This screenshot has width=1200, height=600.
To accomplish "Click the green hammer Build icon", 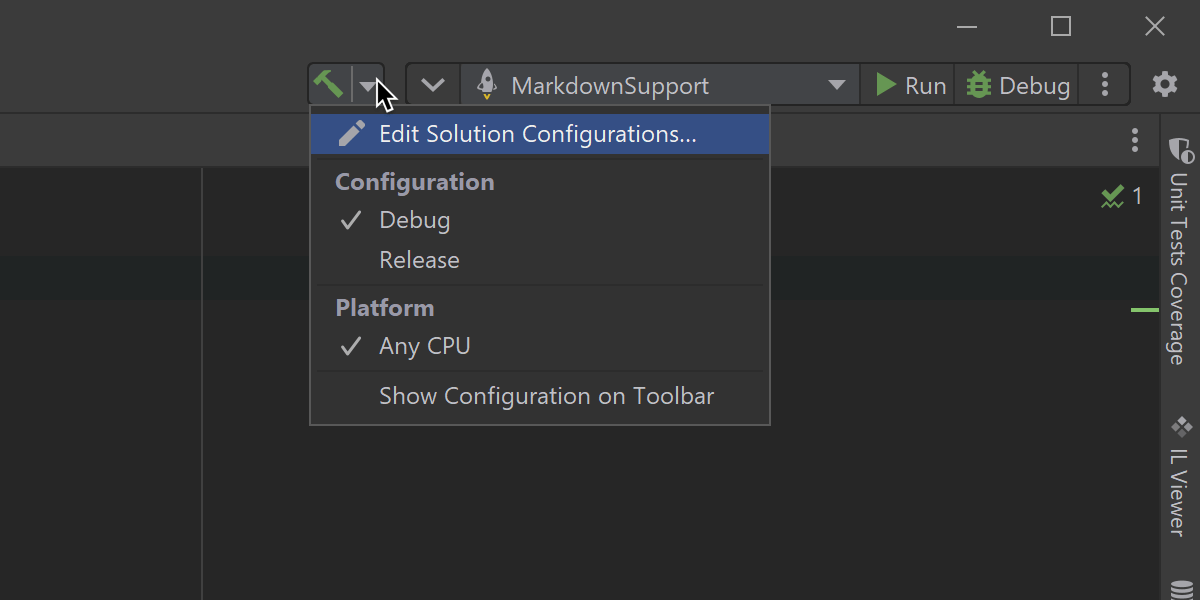I will (328, 84).
